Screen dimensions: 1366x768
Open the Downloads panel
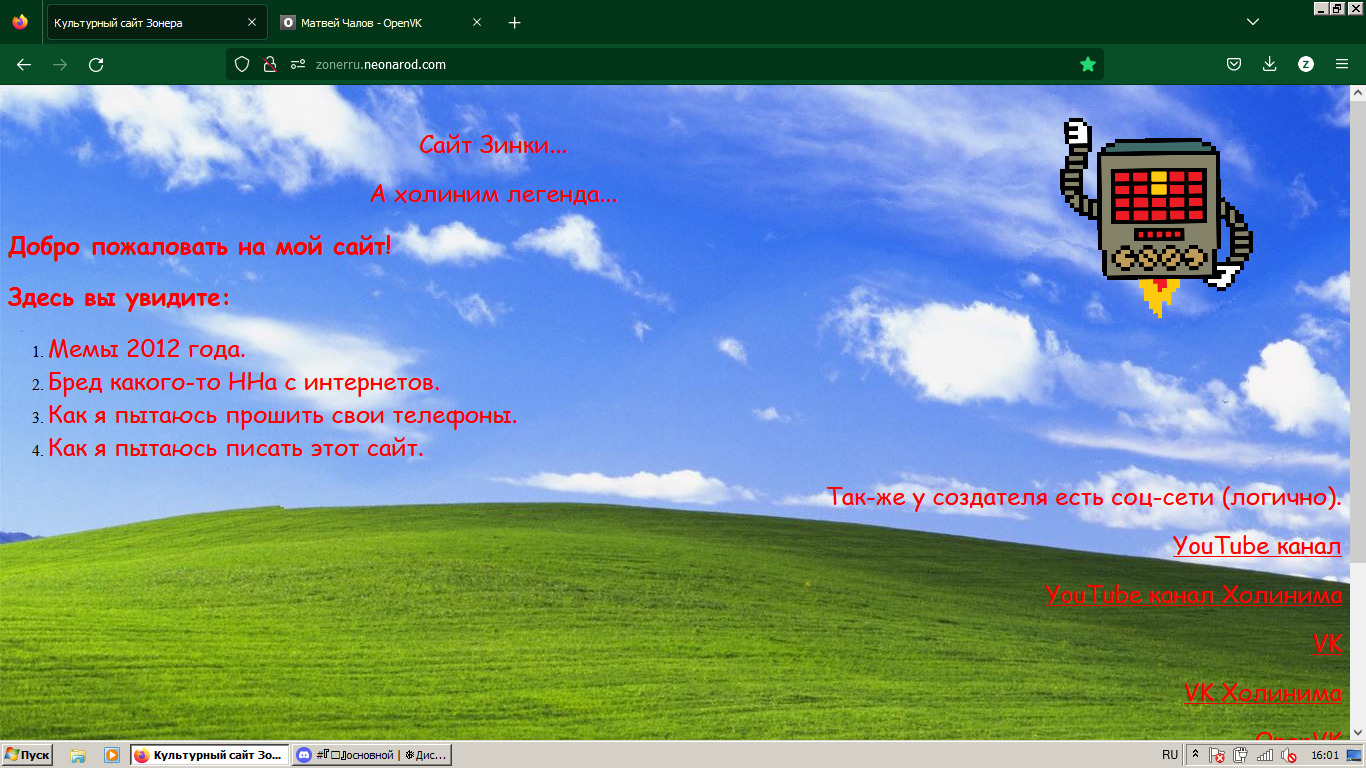[x=1270, y=64]
